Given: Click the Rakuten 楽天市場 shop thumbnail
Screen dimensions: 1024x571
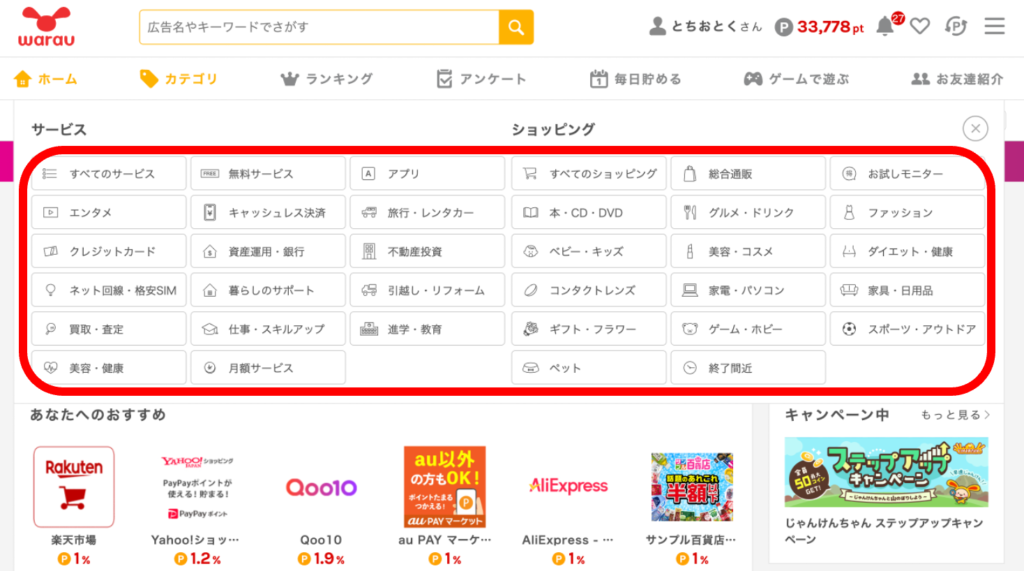Looking at the screenshot, I should [x=74, y=487].
